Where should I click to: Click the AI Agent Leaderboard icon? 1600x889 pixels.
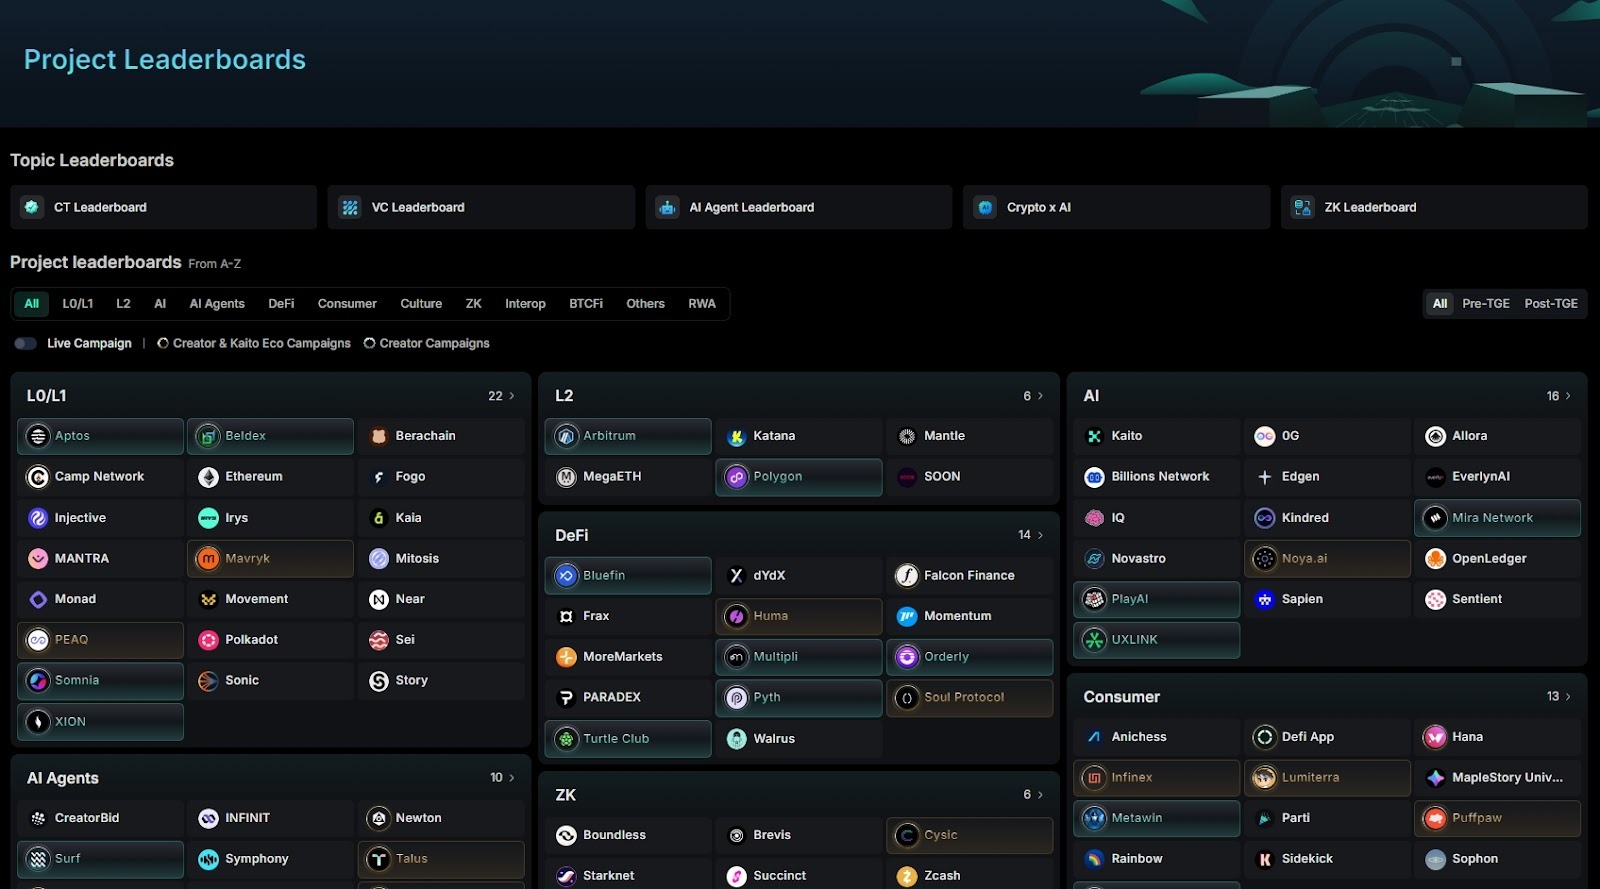pyautogui.click(x=667, y=207)
